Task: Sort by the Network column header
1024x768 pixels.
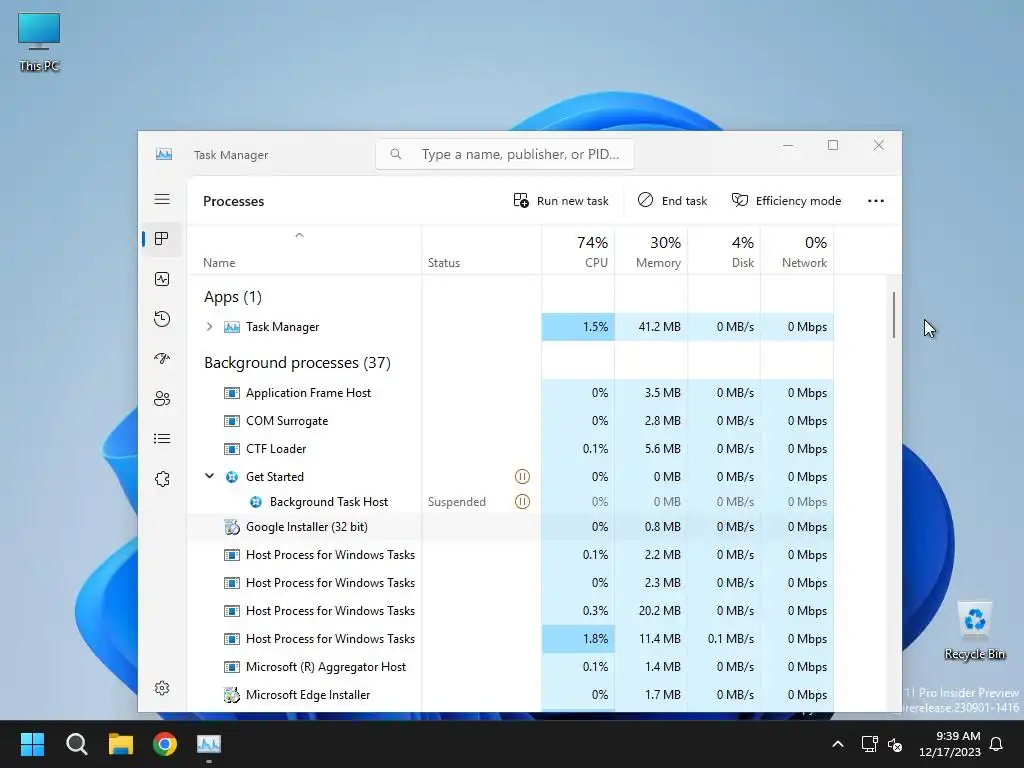Action: [797, 251]
